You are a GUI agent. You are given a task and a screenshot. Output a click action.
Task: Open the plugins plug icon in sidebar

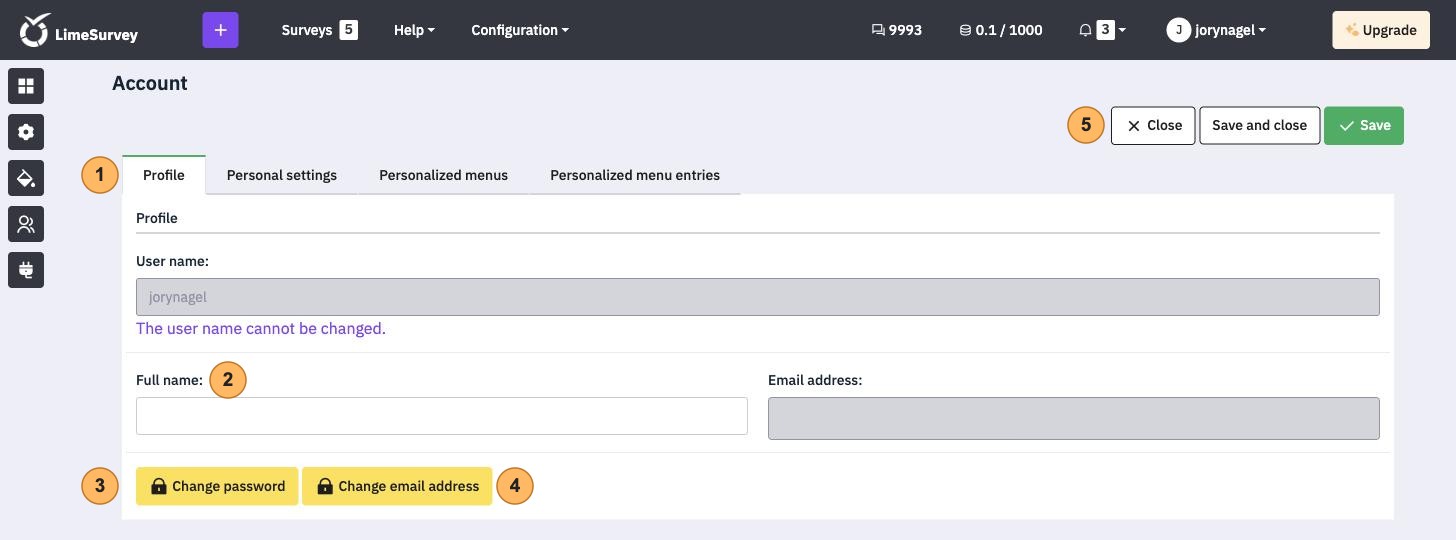[26, 270]
